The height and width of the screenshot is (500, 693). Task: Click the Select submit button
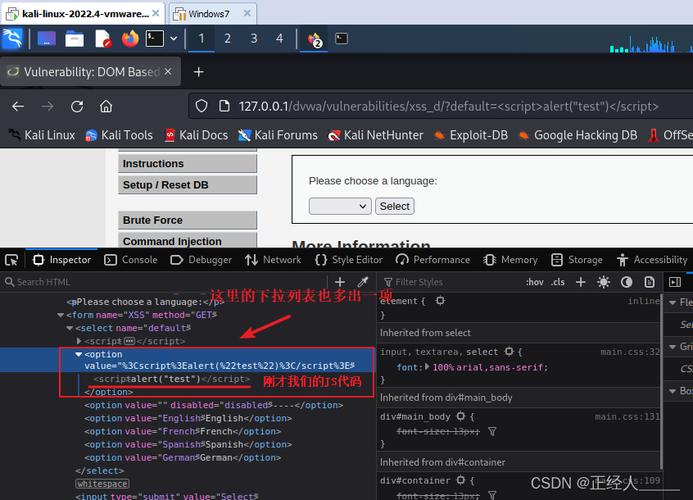(395, 206)
